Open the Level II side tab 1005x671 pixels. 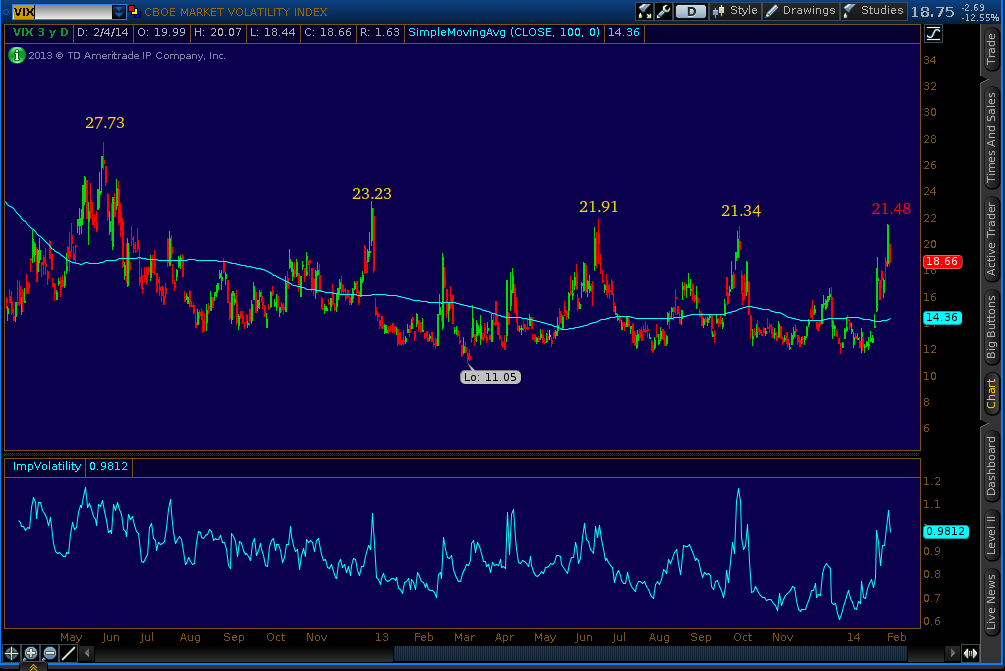[991, 535]
